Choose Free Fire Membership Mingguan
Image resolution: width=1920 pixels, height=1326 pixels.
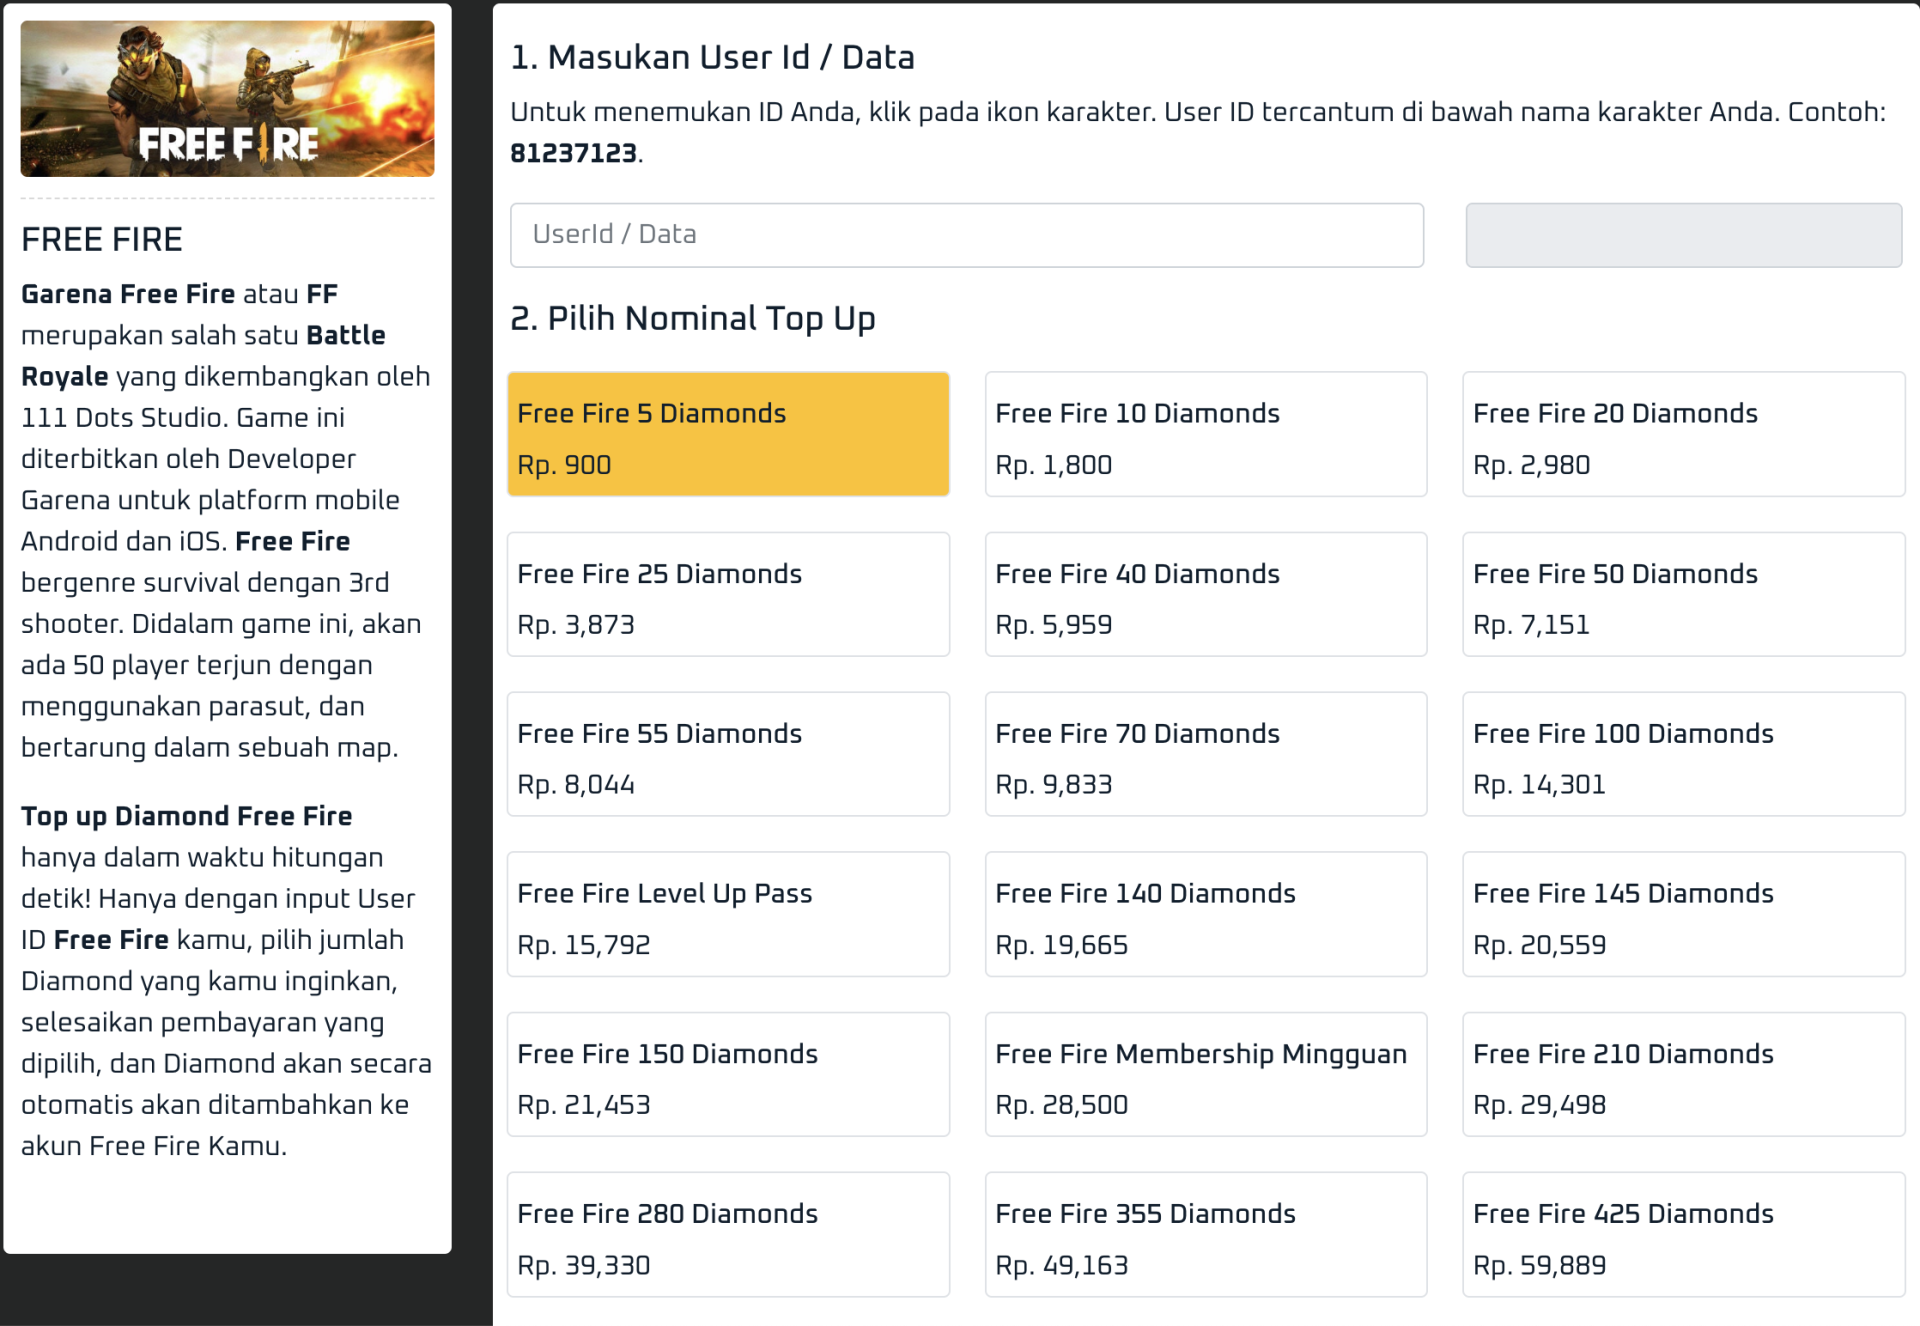1205,1074
